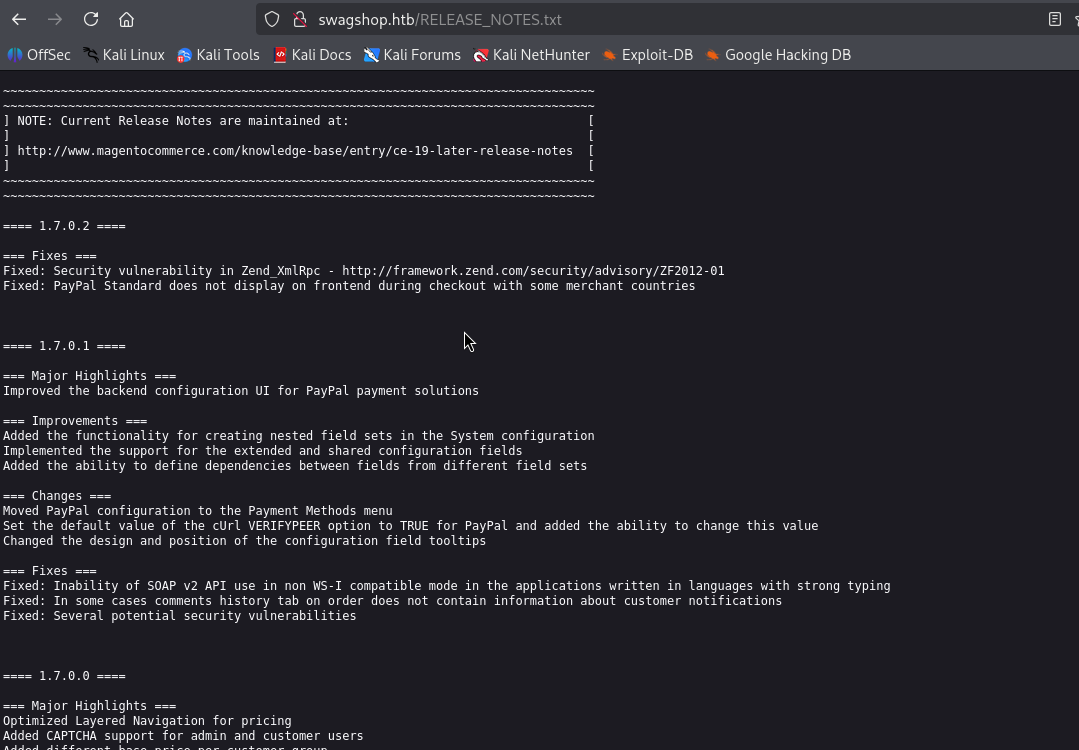Screen dimensions: 1079x750
Task: Click "Fixed: Several potential security vulnerabilities" line
Action: (180, 616)
